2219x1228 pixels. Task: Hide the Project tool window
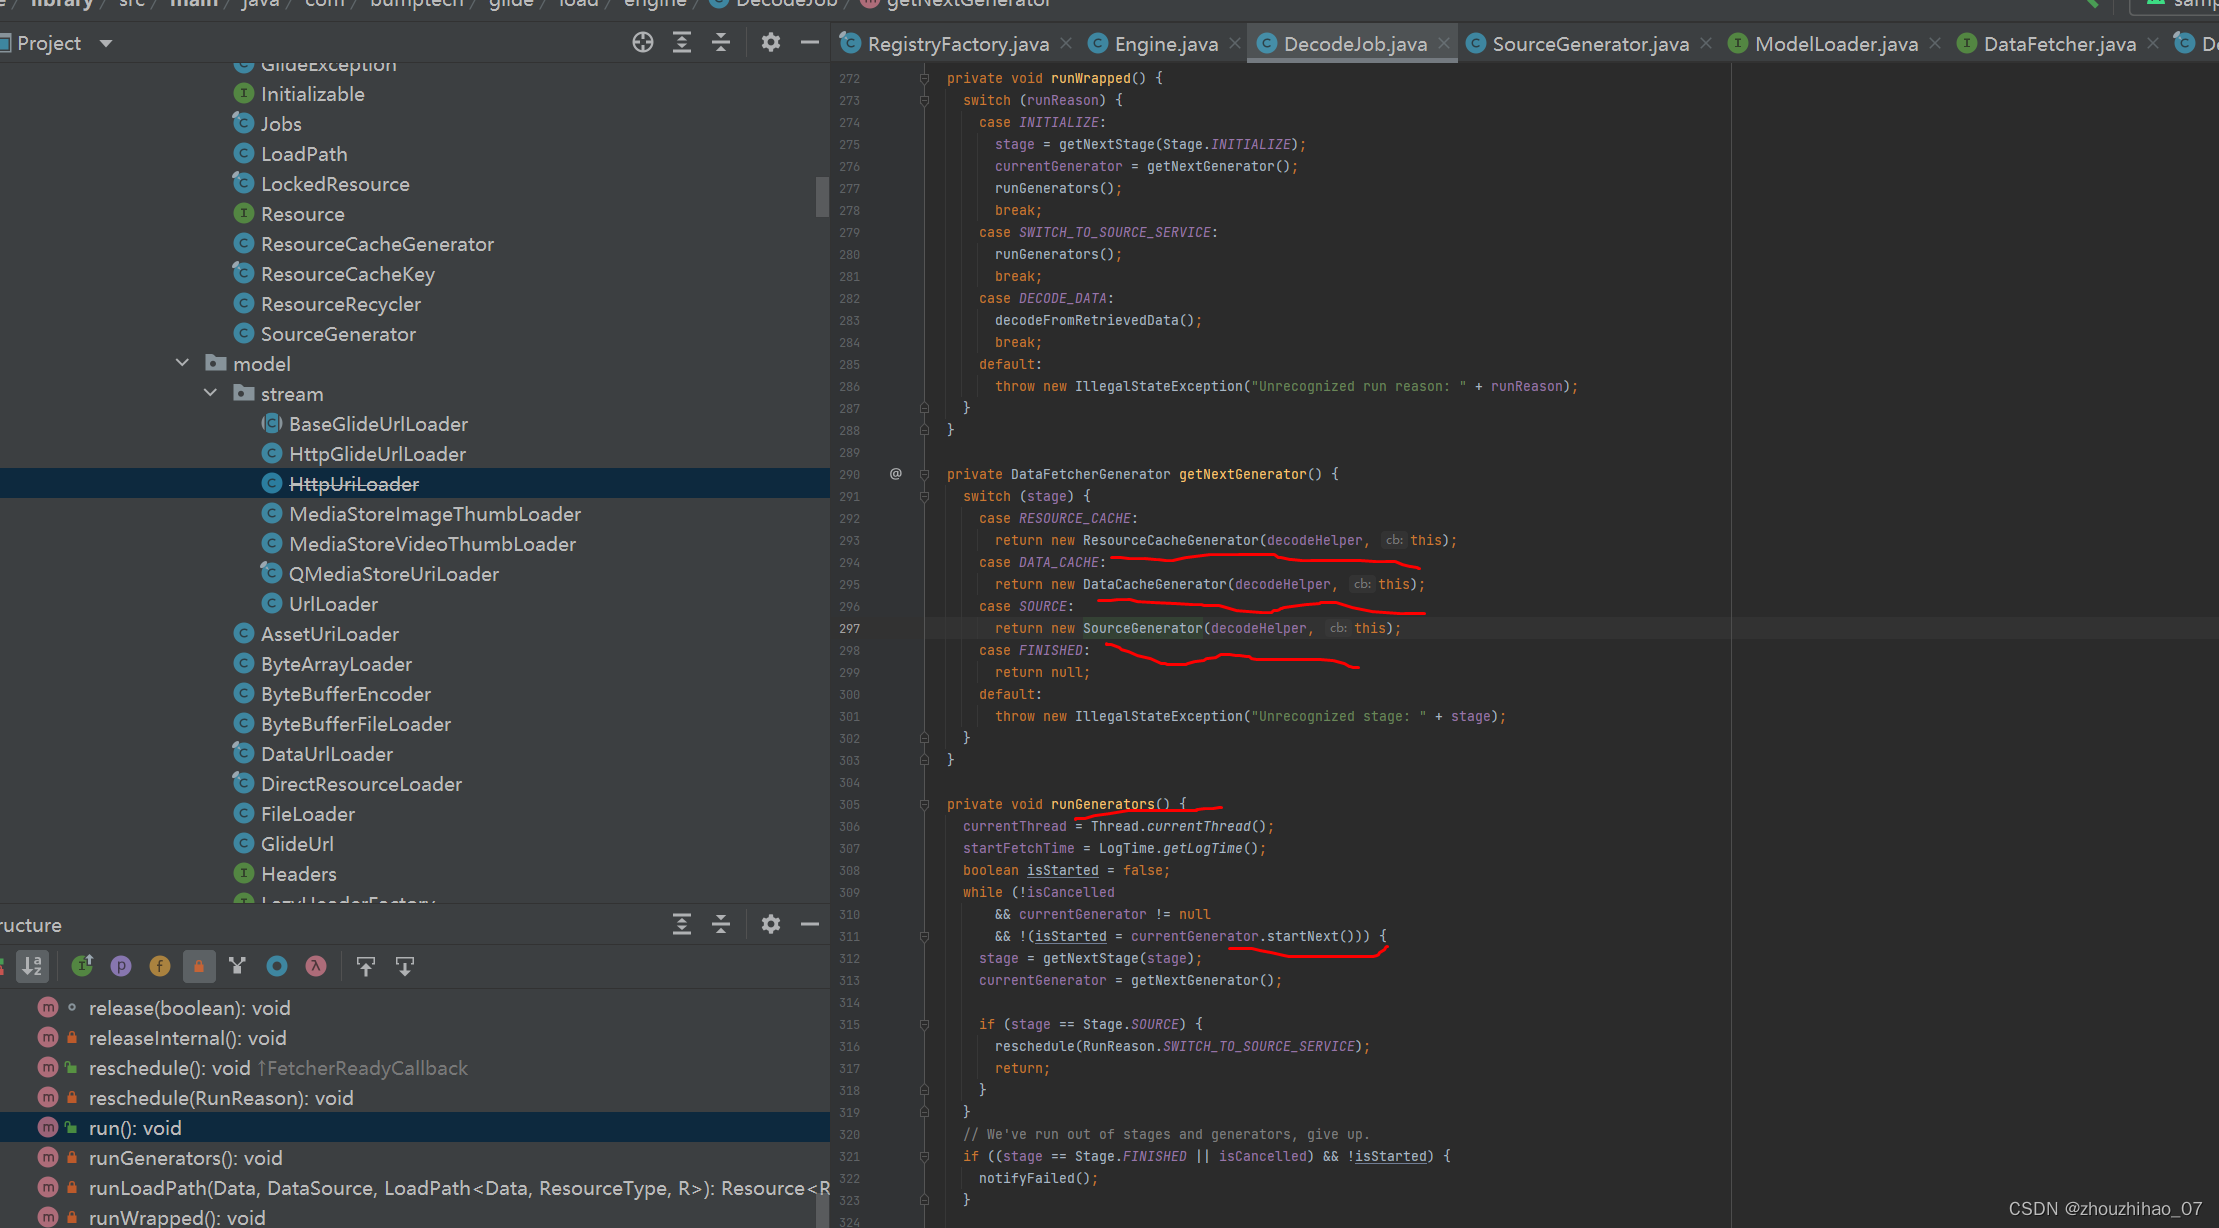click(810, 42)
